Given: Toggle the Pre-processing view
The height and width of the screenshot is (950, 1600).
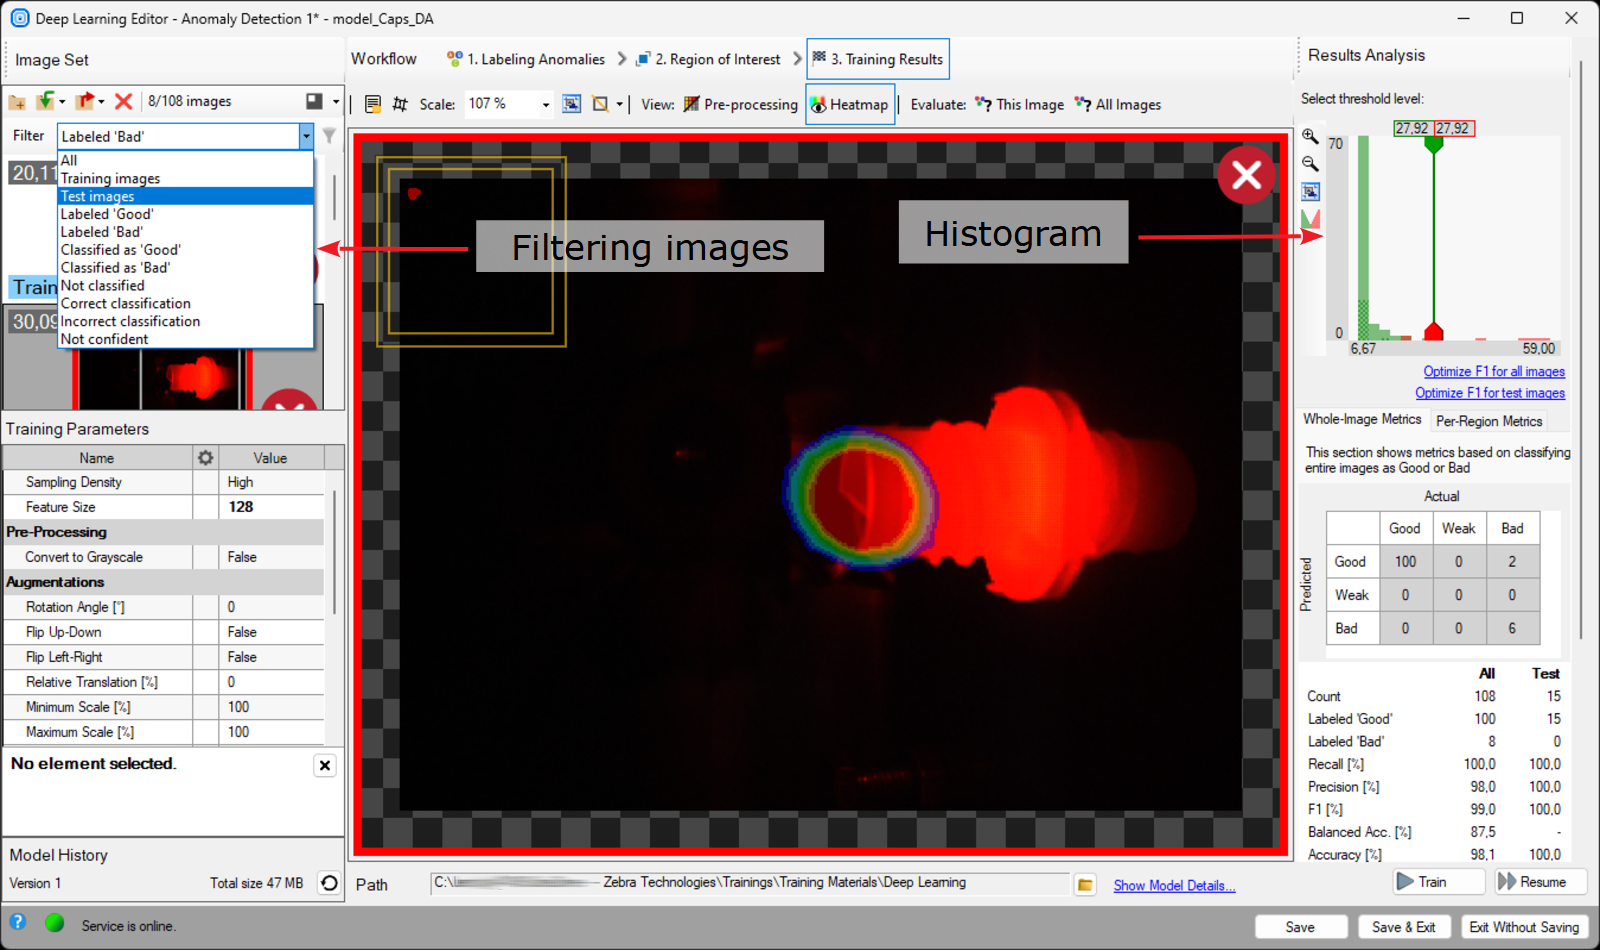Looking at the screenshot, I should click(740, 104).
